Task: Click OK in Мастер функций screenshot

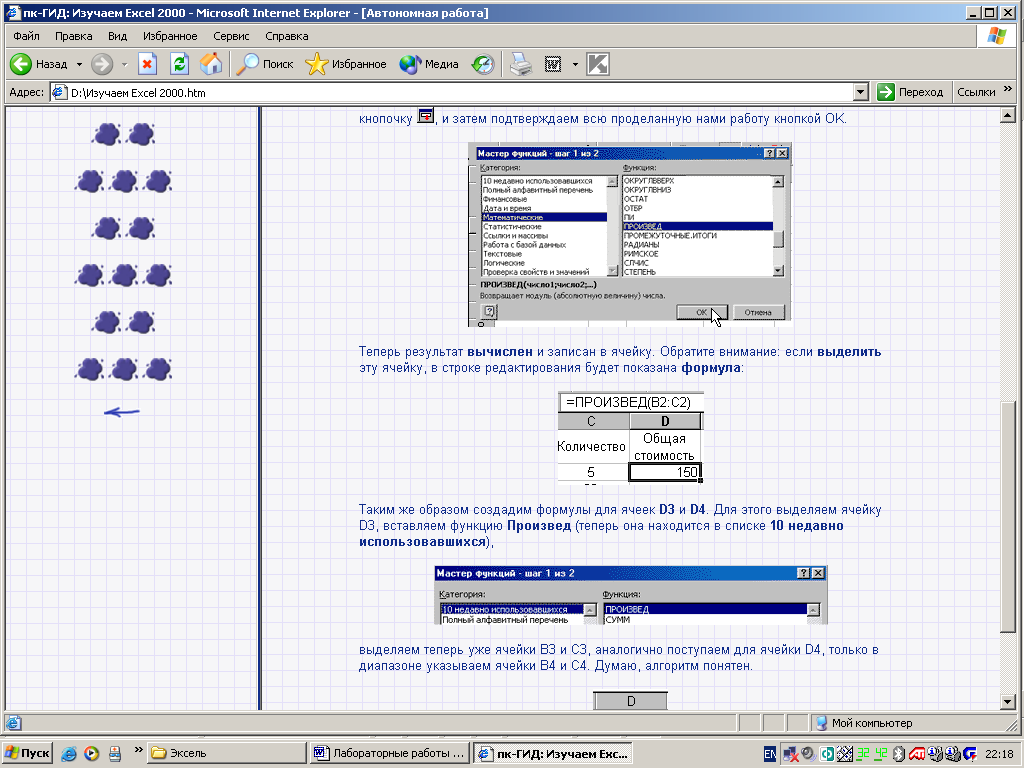Action: pos(701,312)
